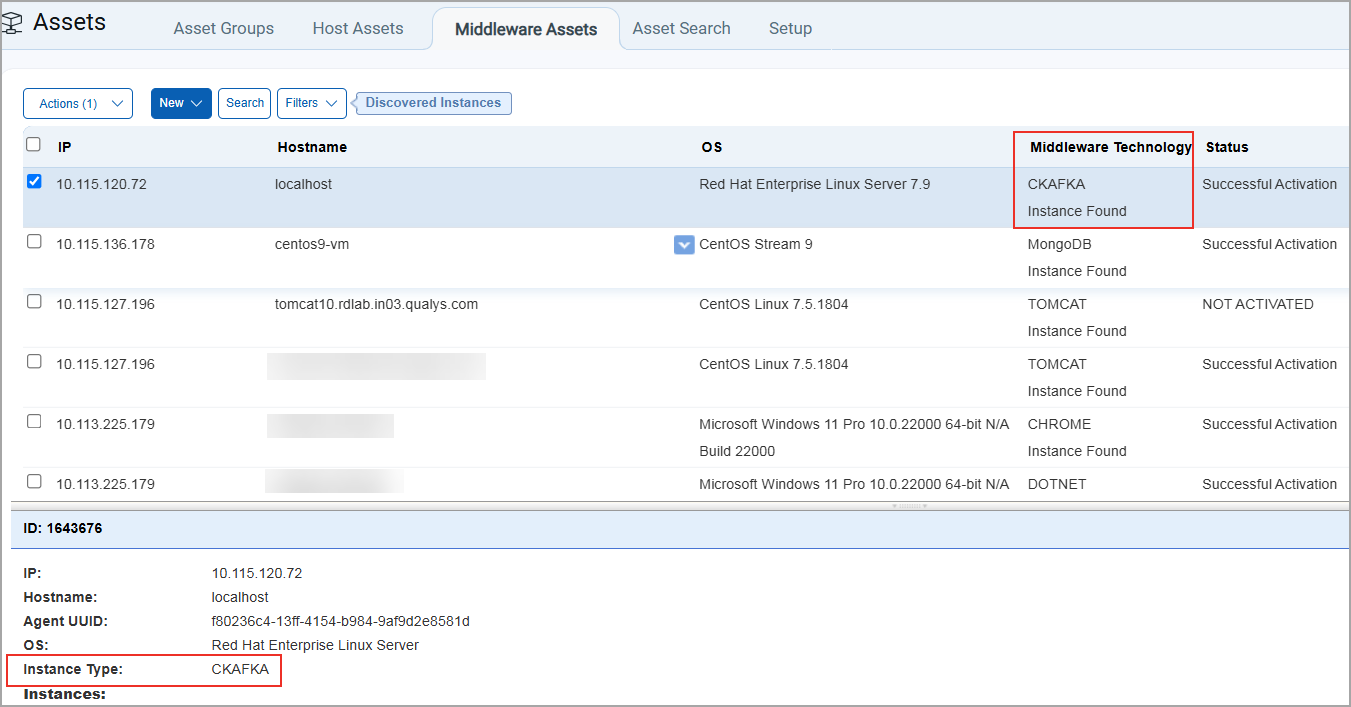Image resolution: width=1351 pixels, height=707 pixels.
Task: Click the Search button
Action: [x=244, y=103]
